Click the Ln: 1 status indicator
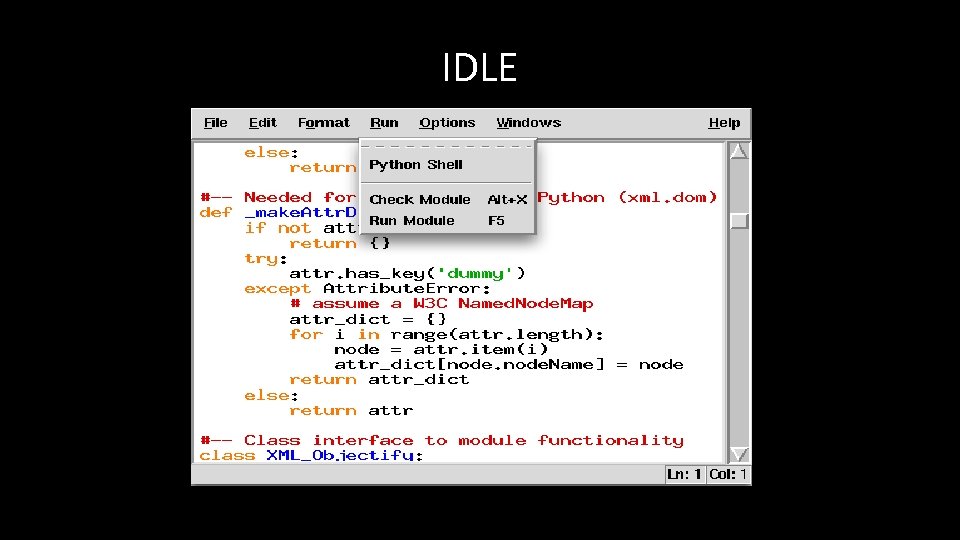This screenshot has height=540, width=960. (x=684, y=474)
